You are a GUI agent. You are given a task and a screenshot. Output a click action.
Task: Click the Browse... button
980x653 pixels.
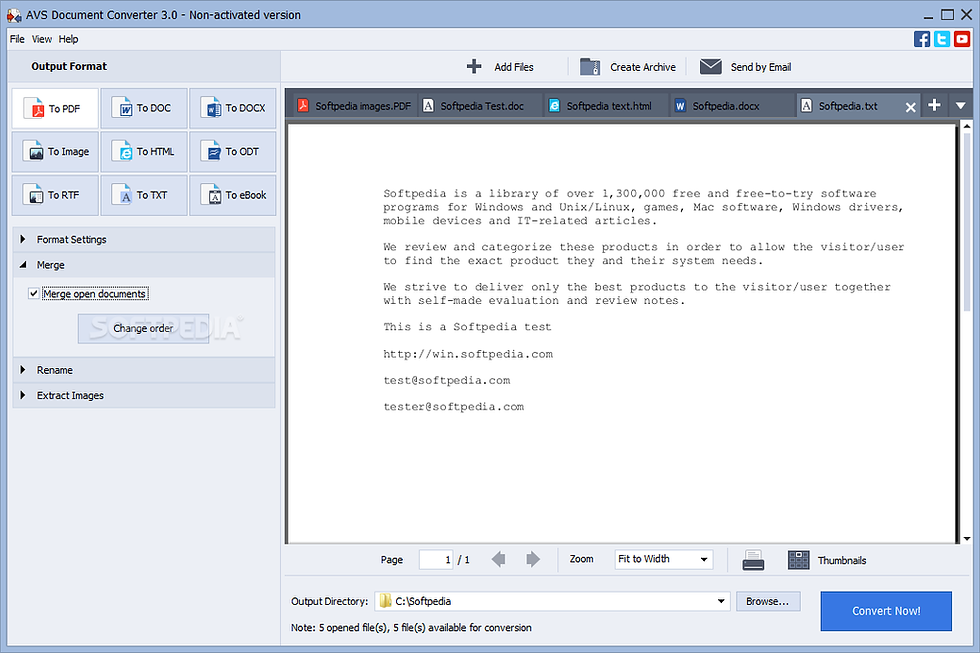768,601
